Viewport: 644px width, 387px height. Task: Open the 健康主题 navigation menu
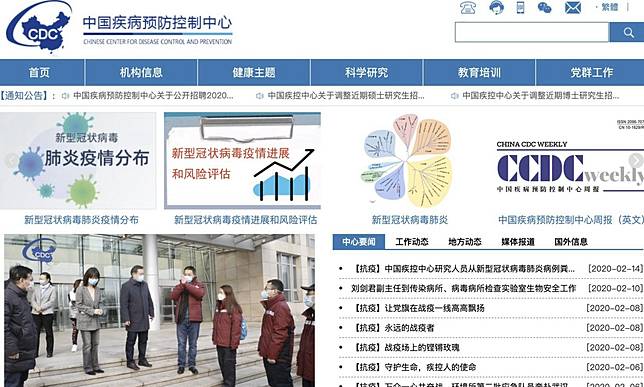tap(254, 73)
